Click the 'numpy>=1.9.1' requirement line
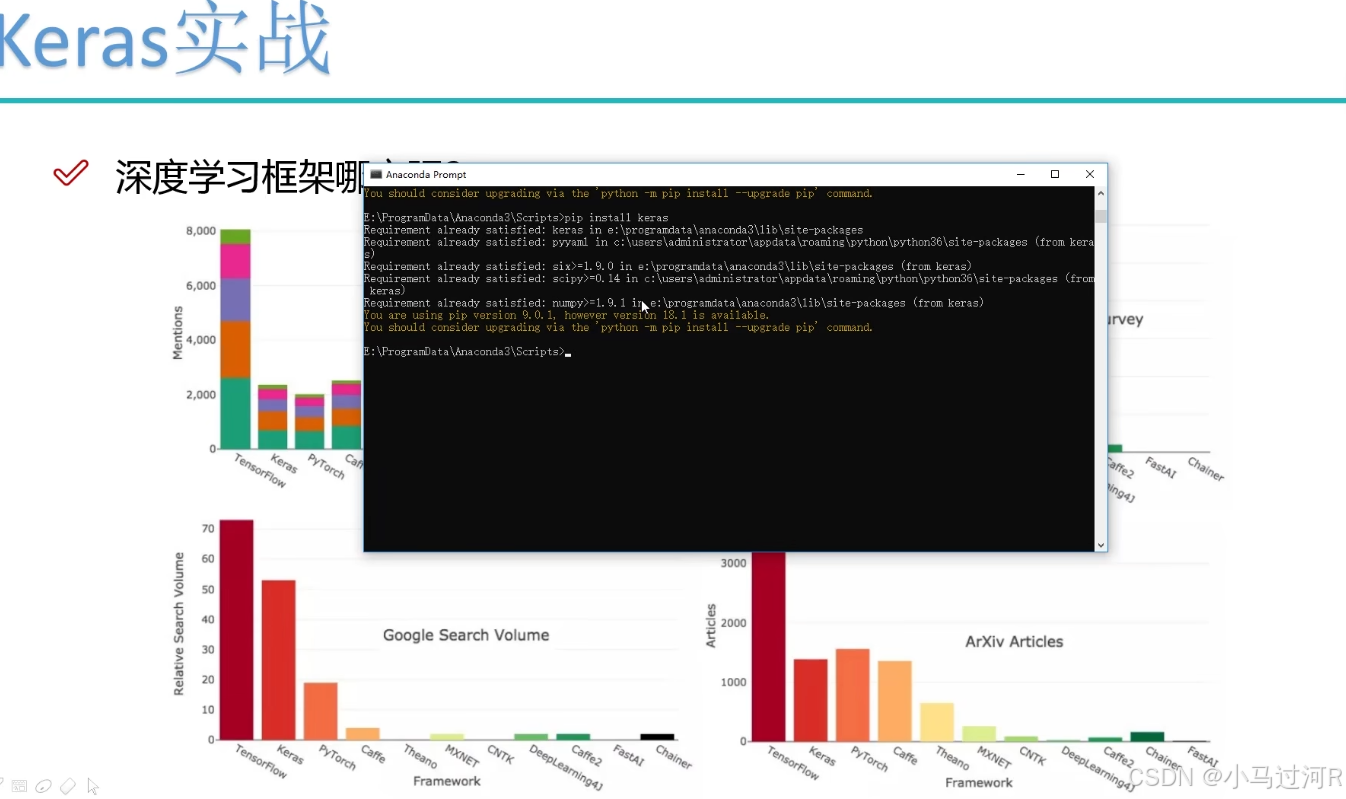 pos(674,303)
